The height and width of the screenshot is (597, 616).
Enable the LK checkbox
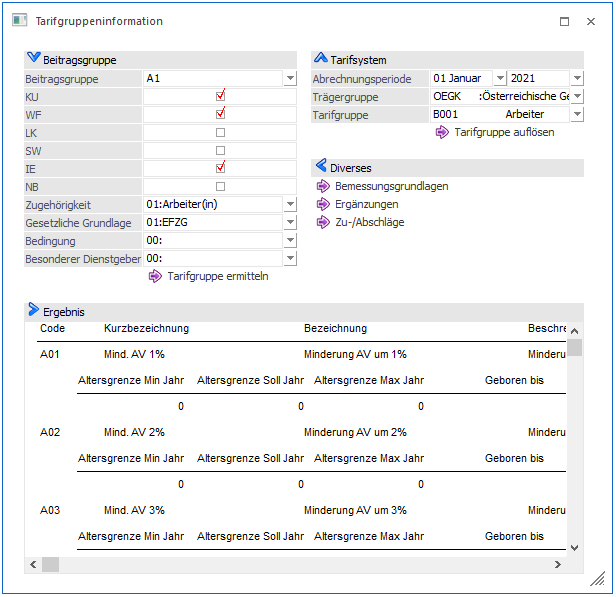coord(221,132)
